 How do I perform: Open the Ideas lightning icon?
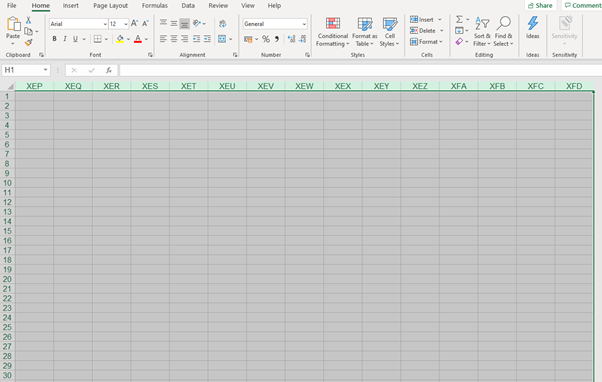point(533,23)
